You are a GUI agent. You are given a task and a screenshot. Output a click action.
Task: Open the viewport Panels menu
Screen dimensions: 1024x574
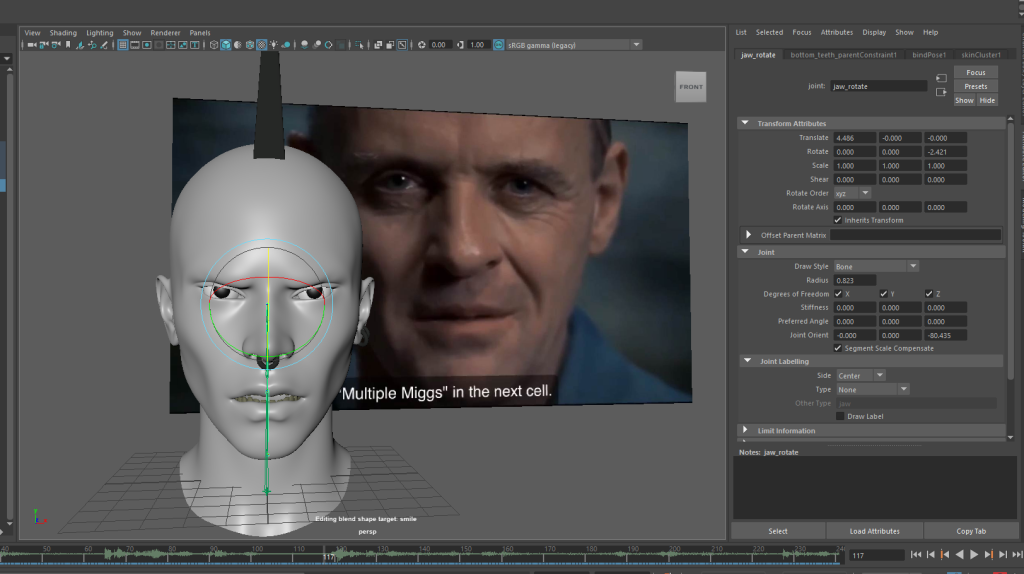click(200, 33)
